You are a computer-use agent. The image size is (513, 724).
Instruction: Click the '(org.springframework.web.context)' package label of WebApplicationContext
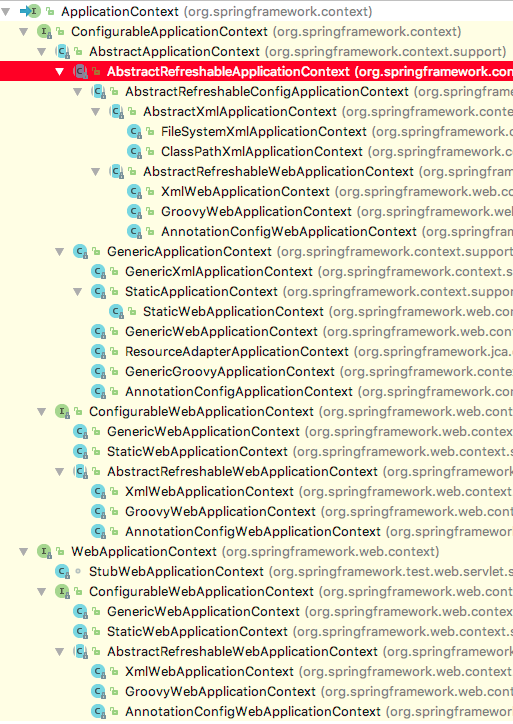click(x=331, y=551)
